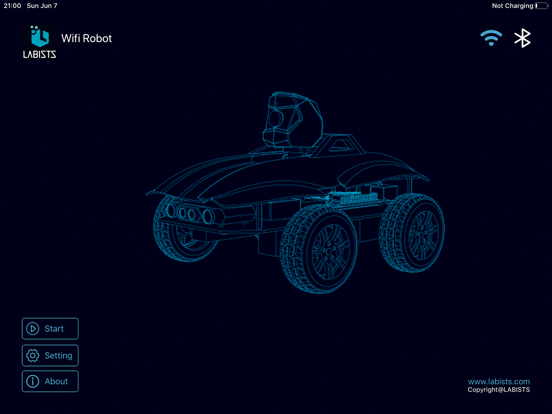Tap the wireframe robot car image
The height and width of the screenshot is (414, 552).
pos(295,193)
